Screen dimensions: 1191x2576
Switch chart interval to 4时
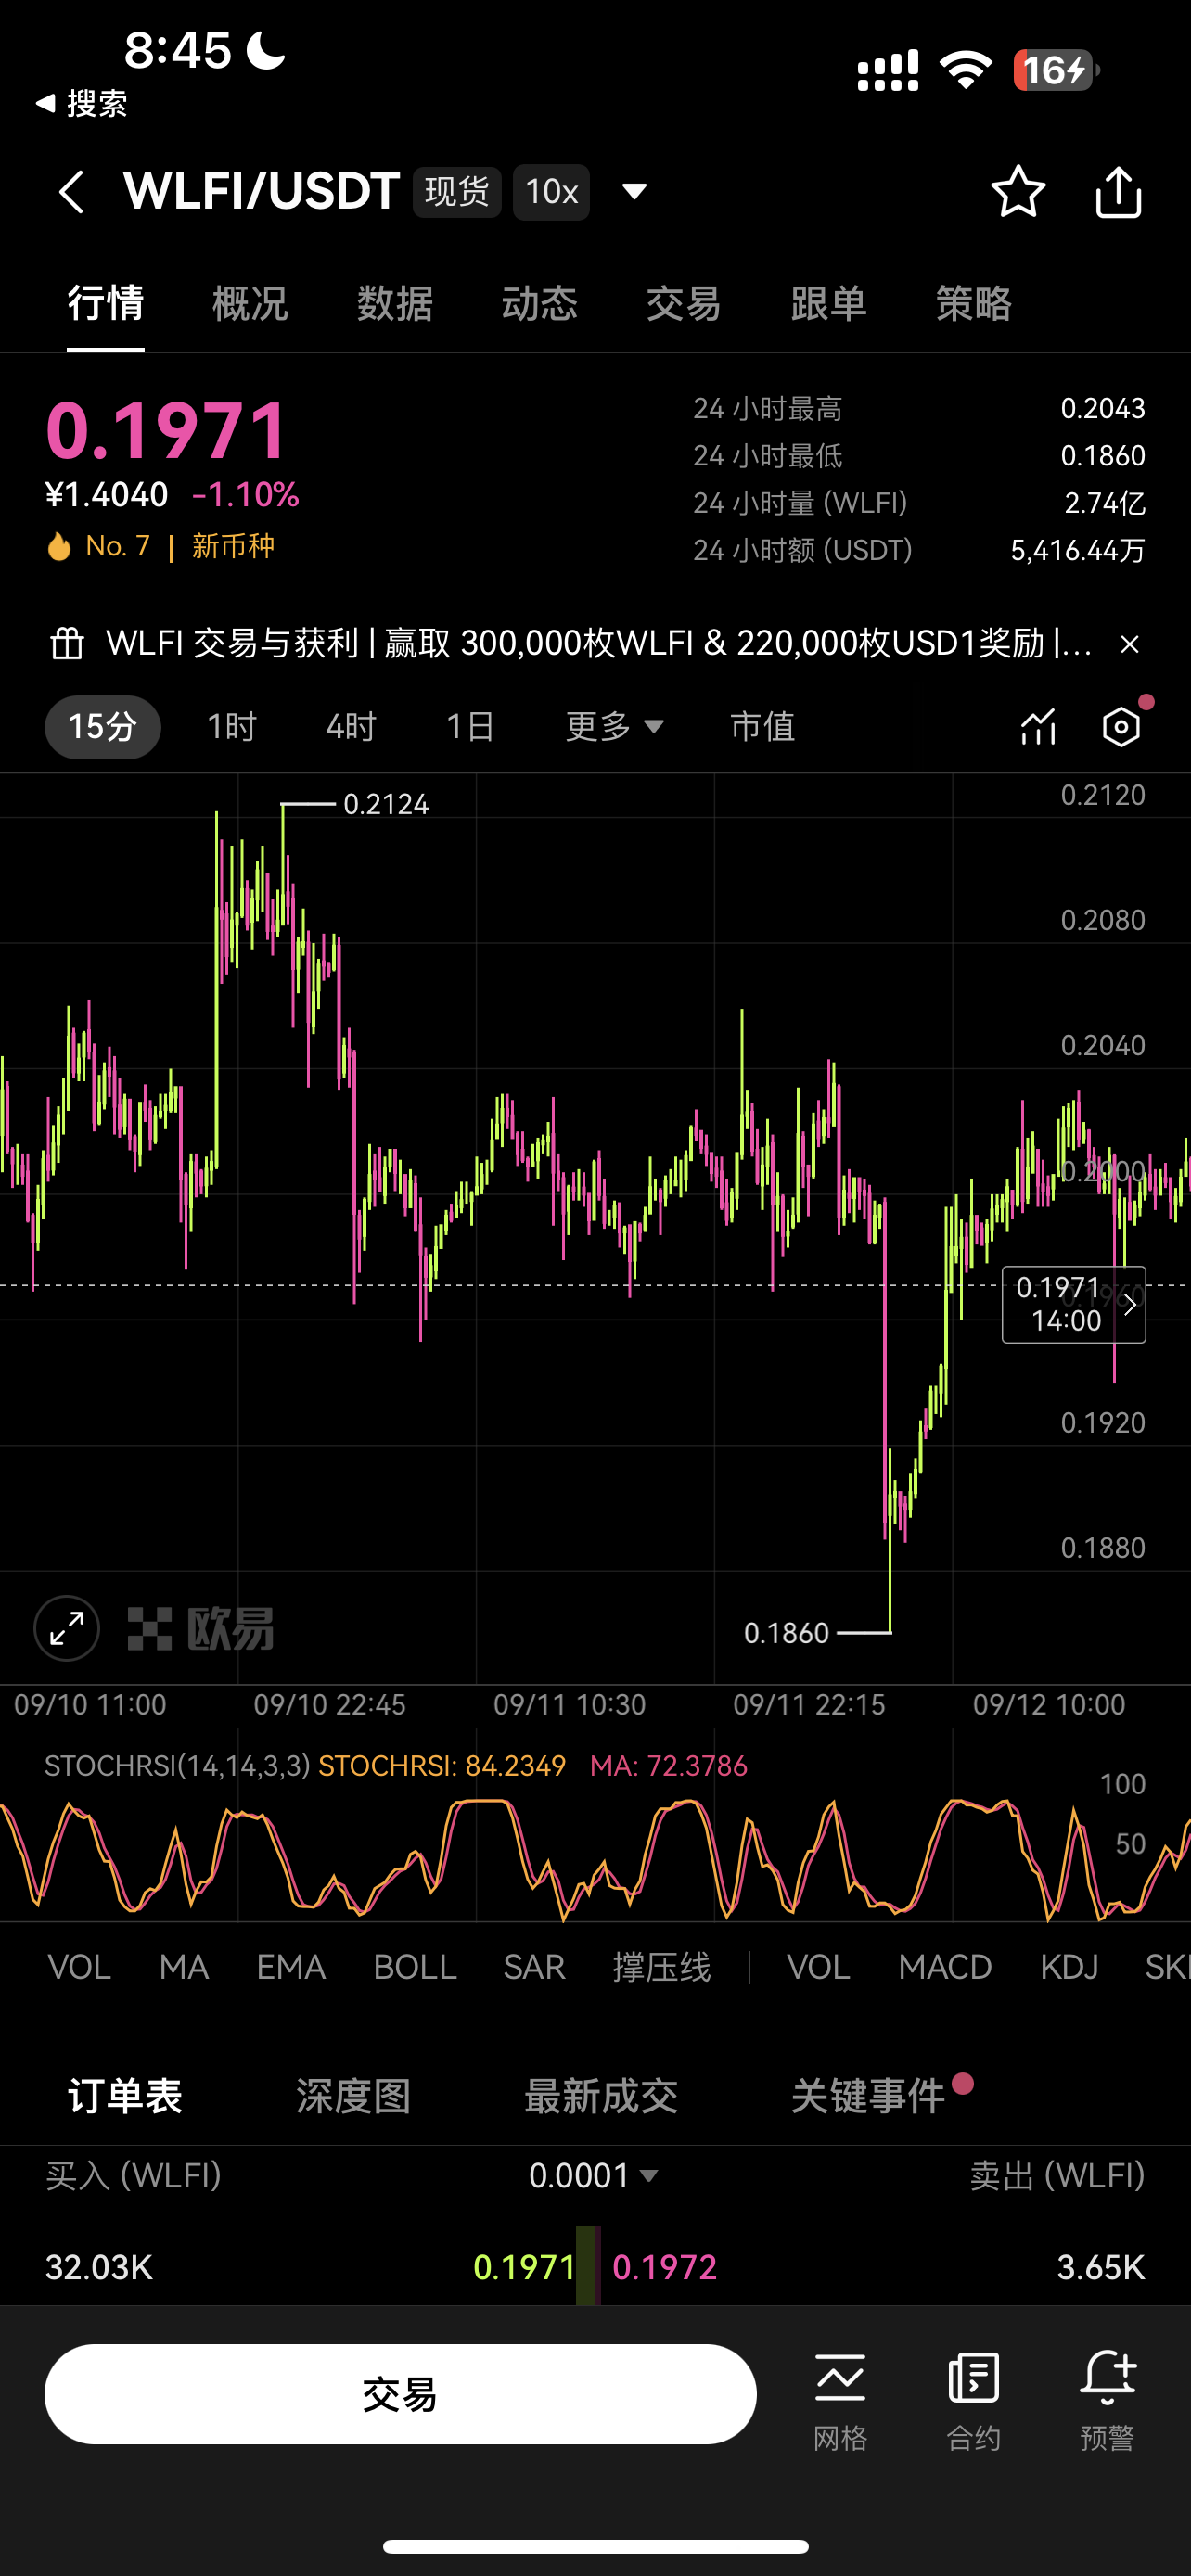tap(351, 727)
